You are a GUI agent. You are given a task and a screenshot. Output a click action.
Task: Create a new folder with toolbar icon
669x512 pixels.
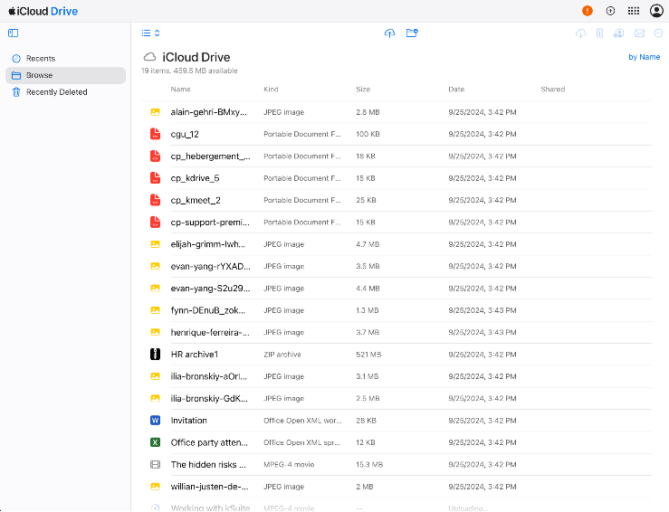click(x=412, y=33)
